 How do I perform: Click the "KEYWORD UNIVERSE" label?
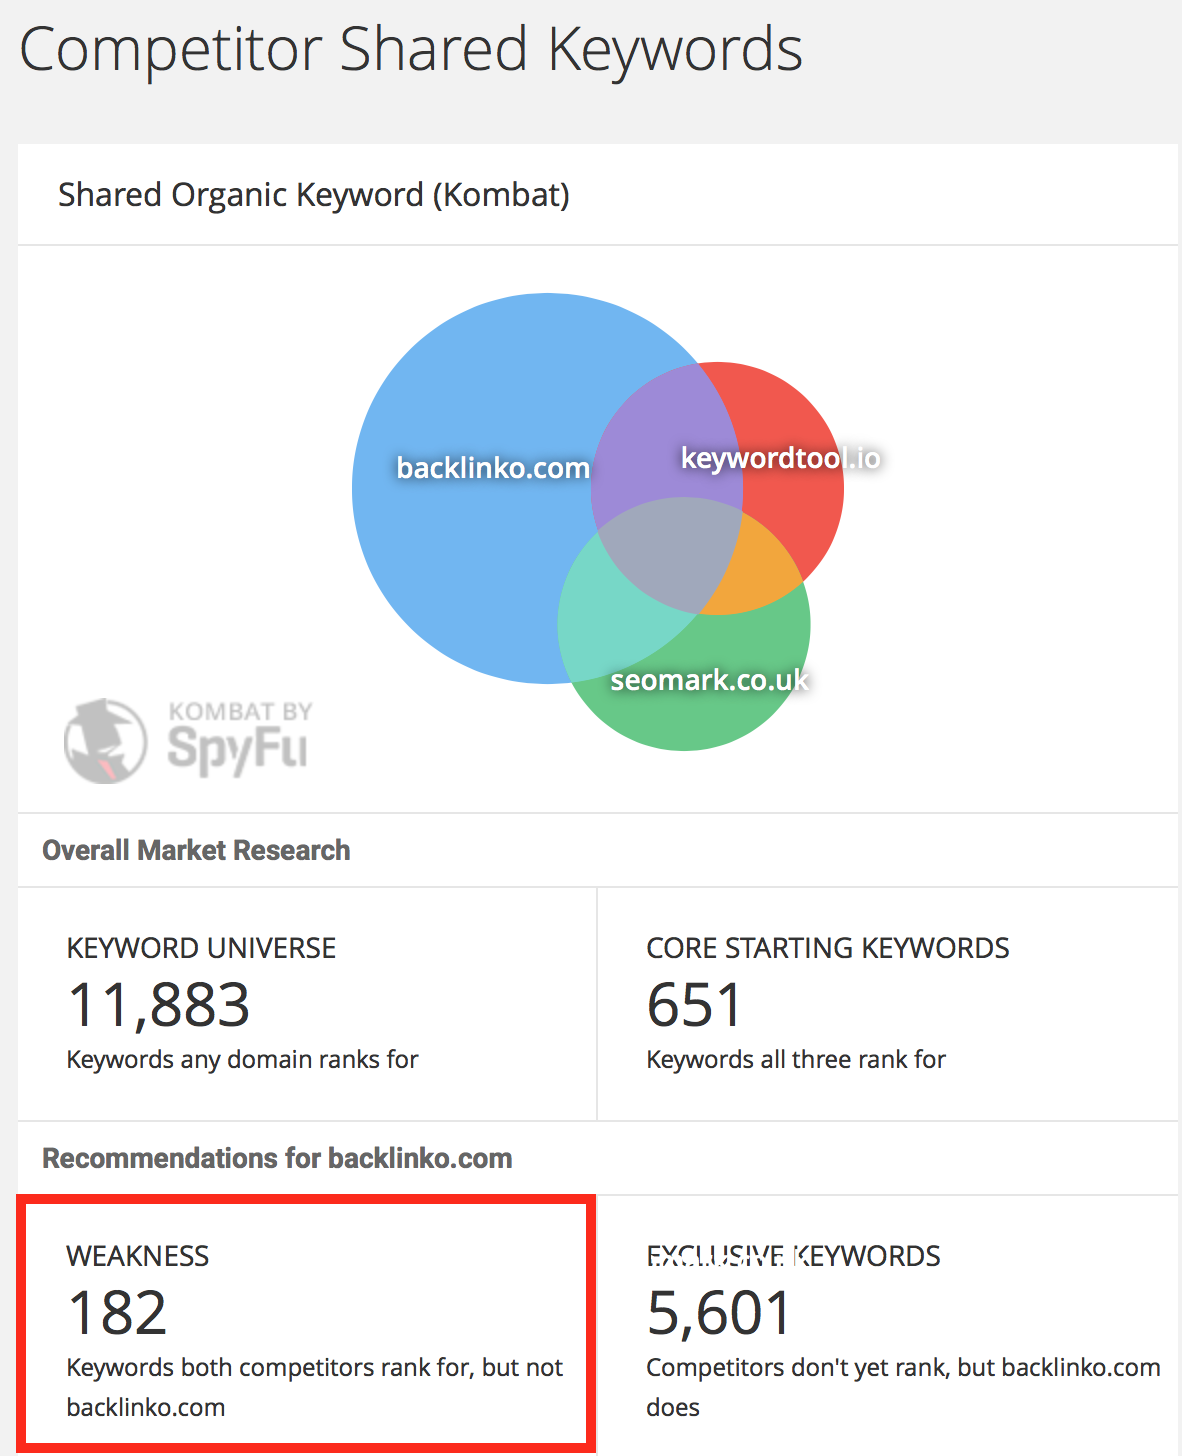(201, 947)
